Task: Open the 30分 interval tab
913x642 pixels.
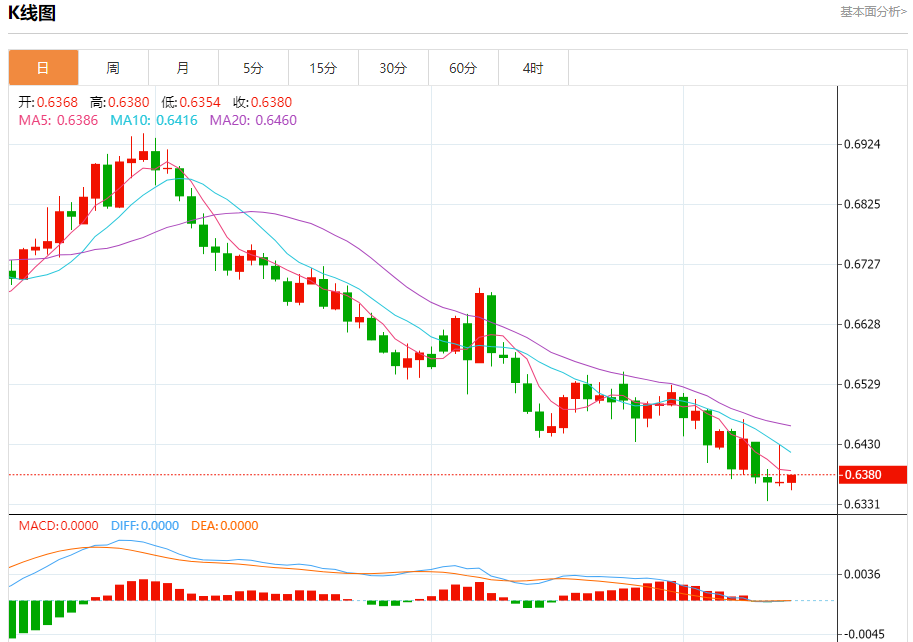Action: coord(393,68)
